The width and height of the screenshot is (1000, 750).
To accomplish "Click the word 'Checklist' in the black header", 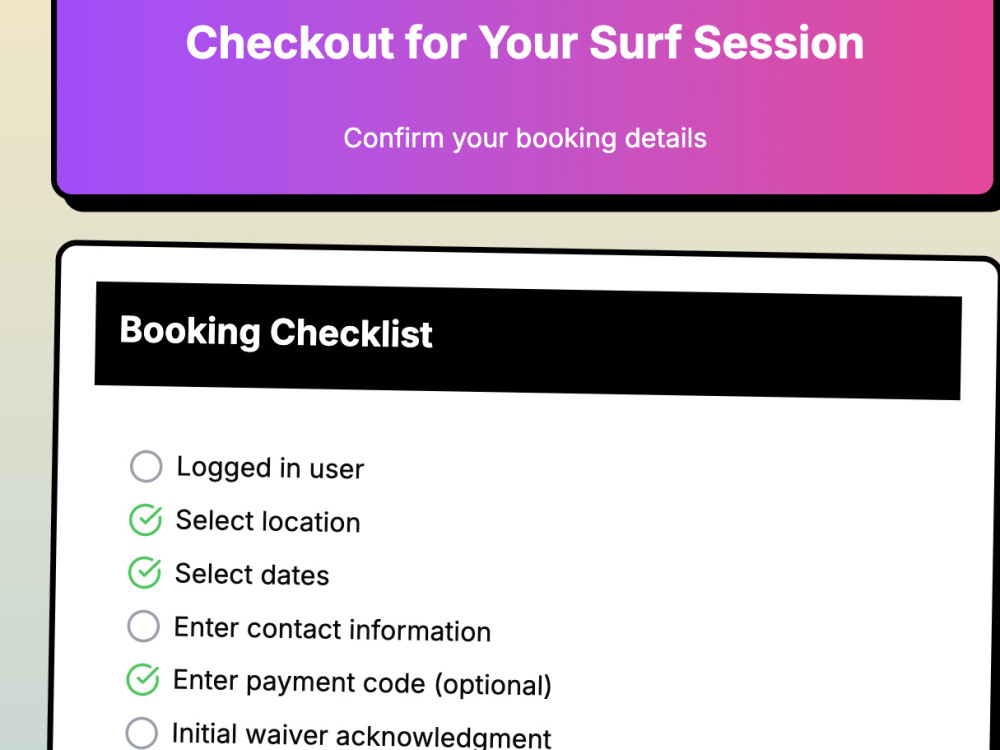I will click(x=351, y=334).
